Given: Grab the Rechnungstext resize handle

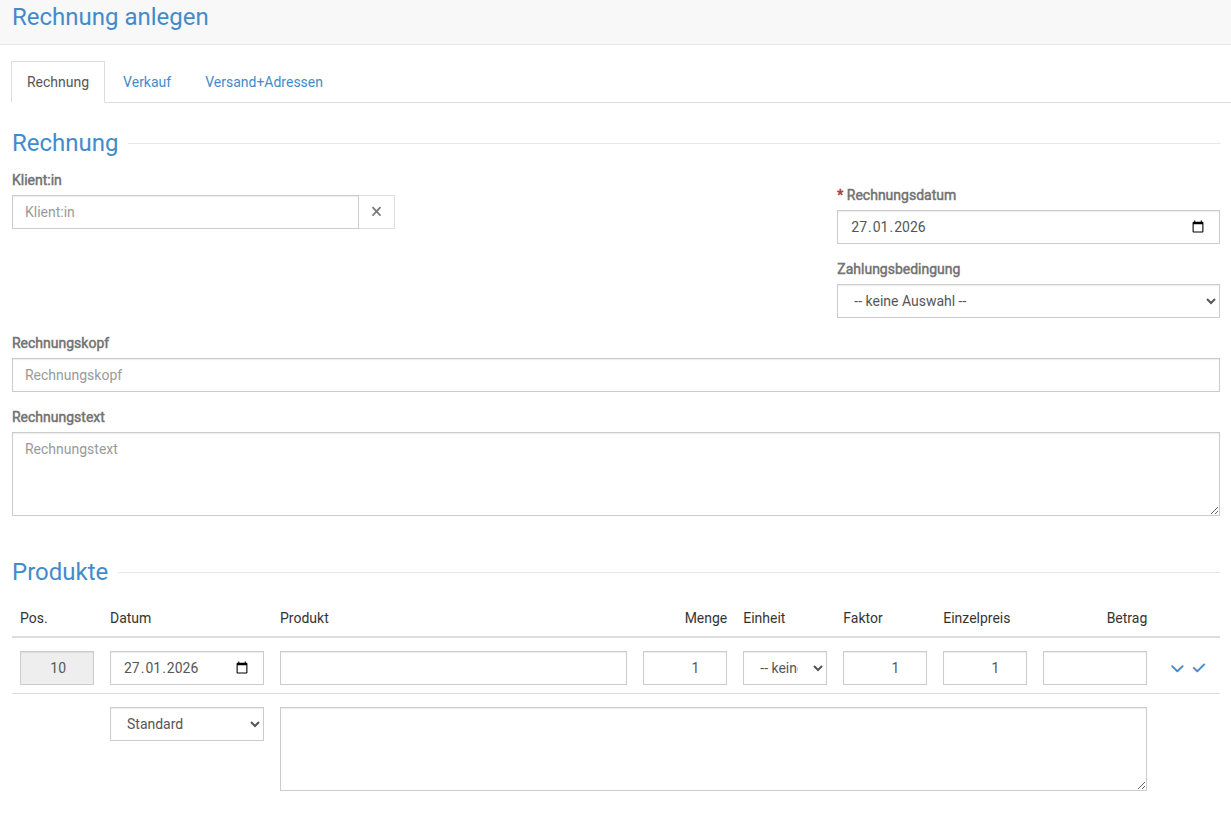Looking at the screenshot, I should pyautogui.click(x=1213, y=510).
